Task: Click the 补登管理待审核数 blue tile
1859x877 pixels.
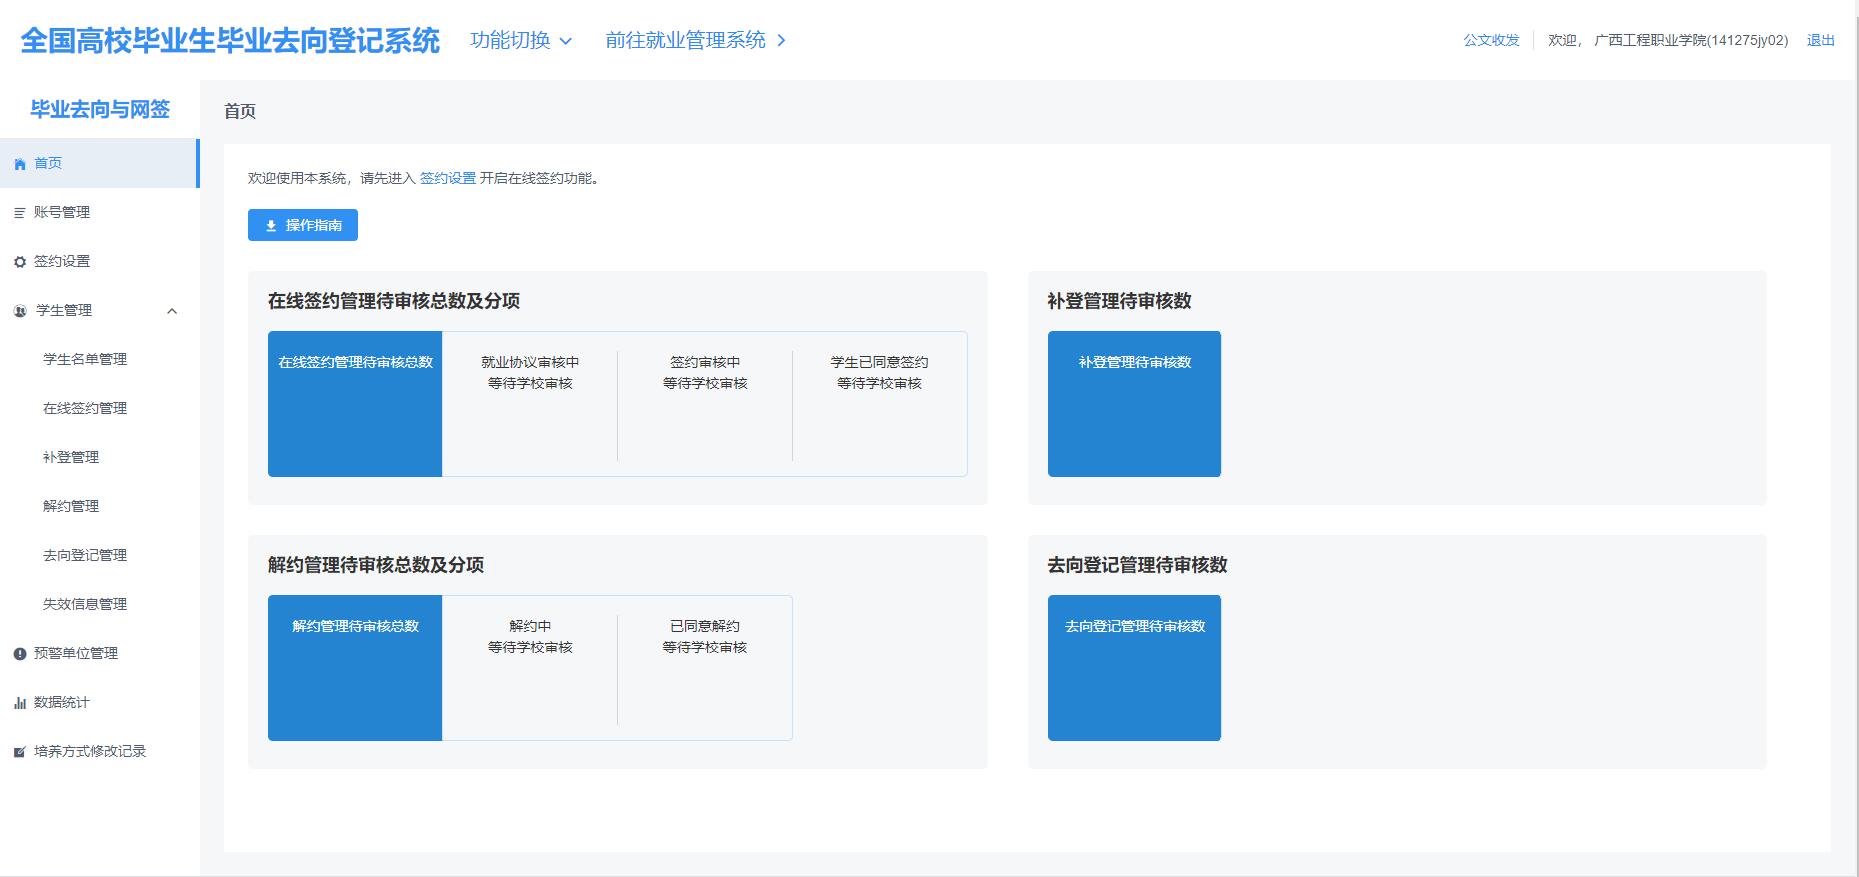Action: pos(1134,403)
